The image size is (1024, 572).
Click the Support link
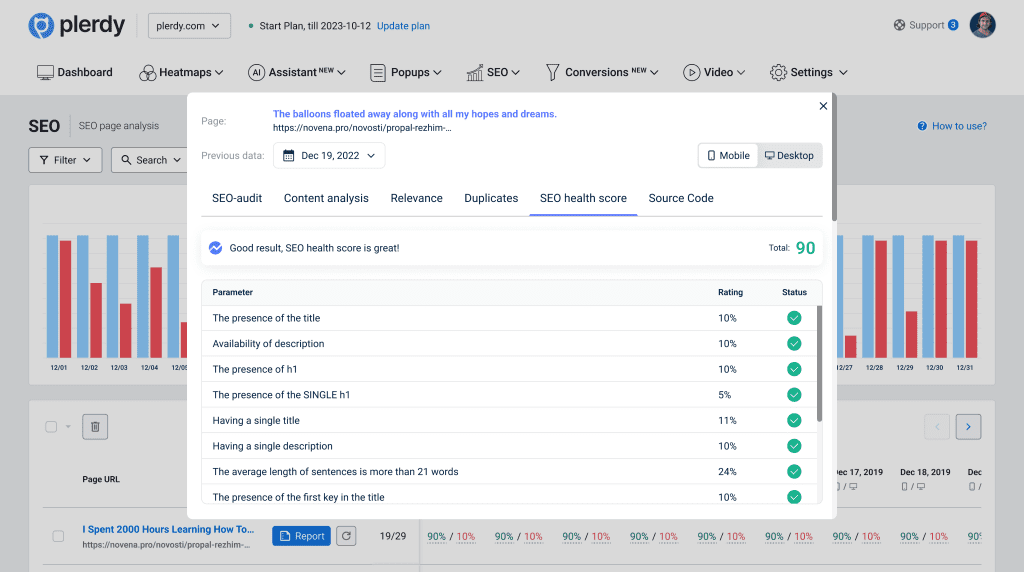click(x=926, y=25)
